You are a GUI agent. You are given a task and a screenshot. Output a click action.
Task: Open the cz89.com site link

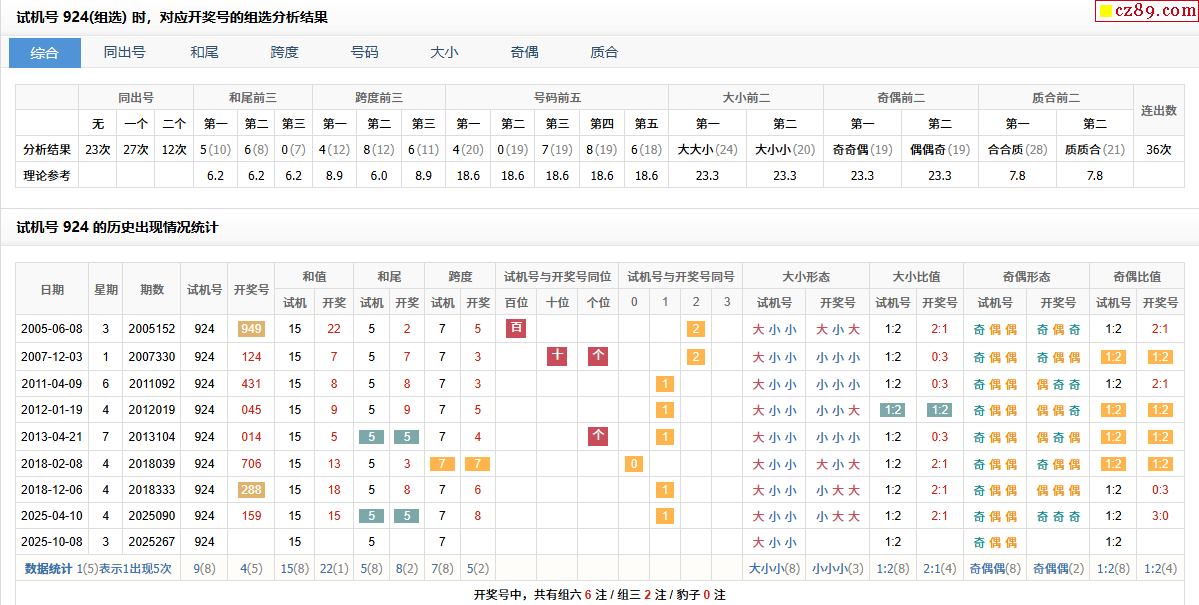point(1150,12)
